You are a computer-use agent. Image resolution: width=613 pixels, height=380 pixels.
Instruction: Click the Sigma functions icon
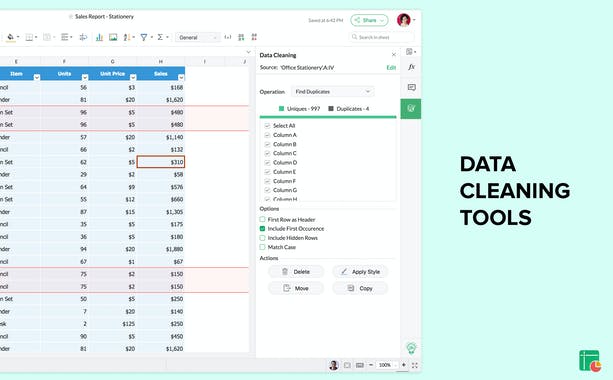click(x=160, y=37)
